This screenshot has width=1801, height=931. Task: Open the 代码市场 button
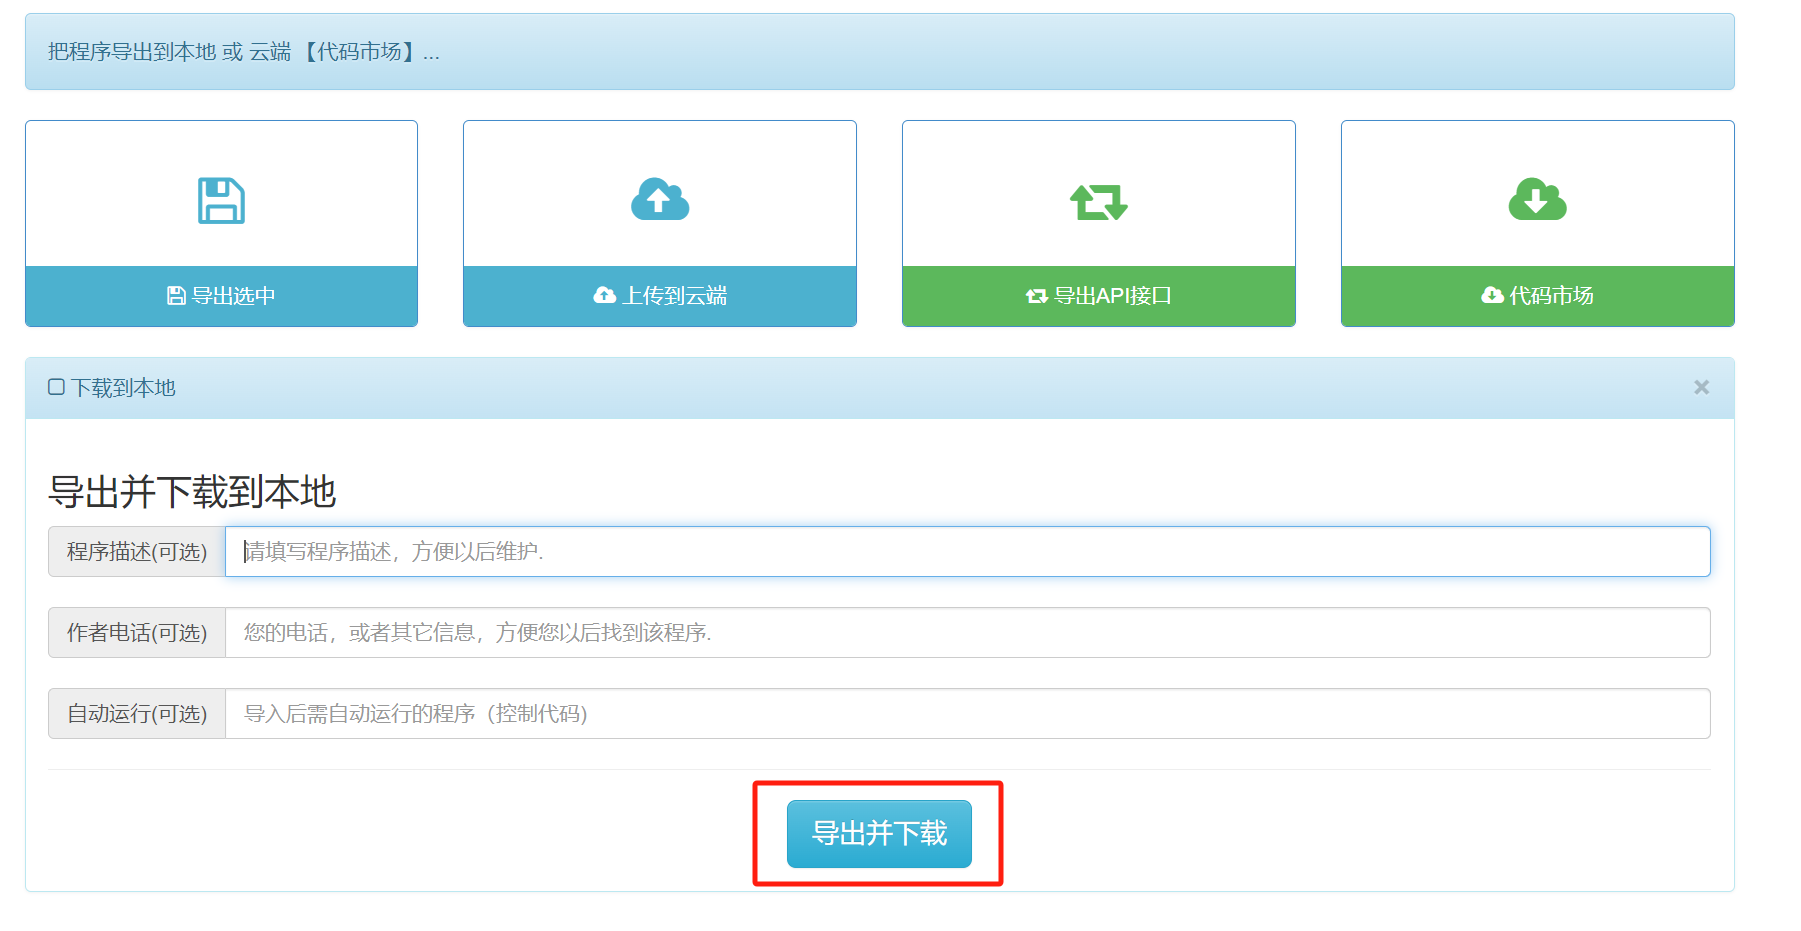tap(1537, 296)
